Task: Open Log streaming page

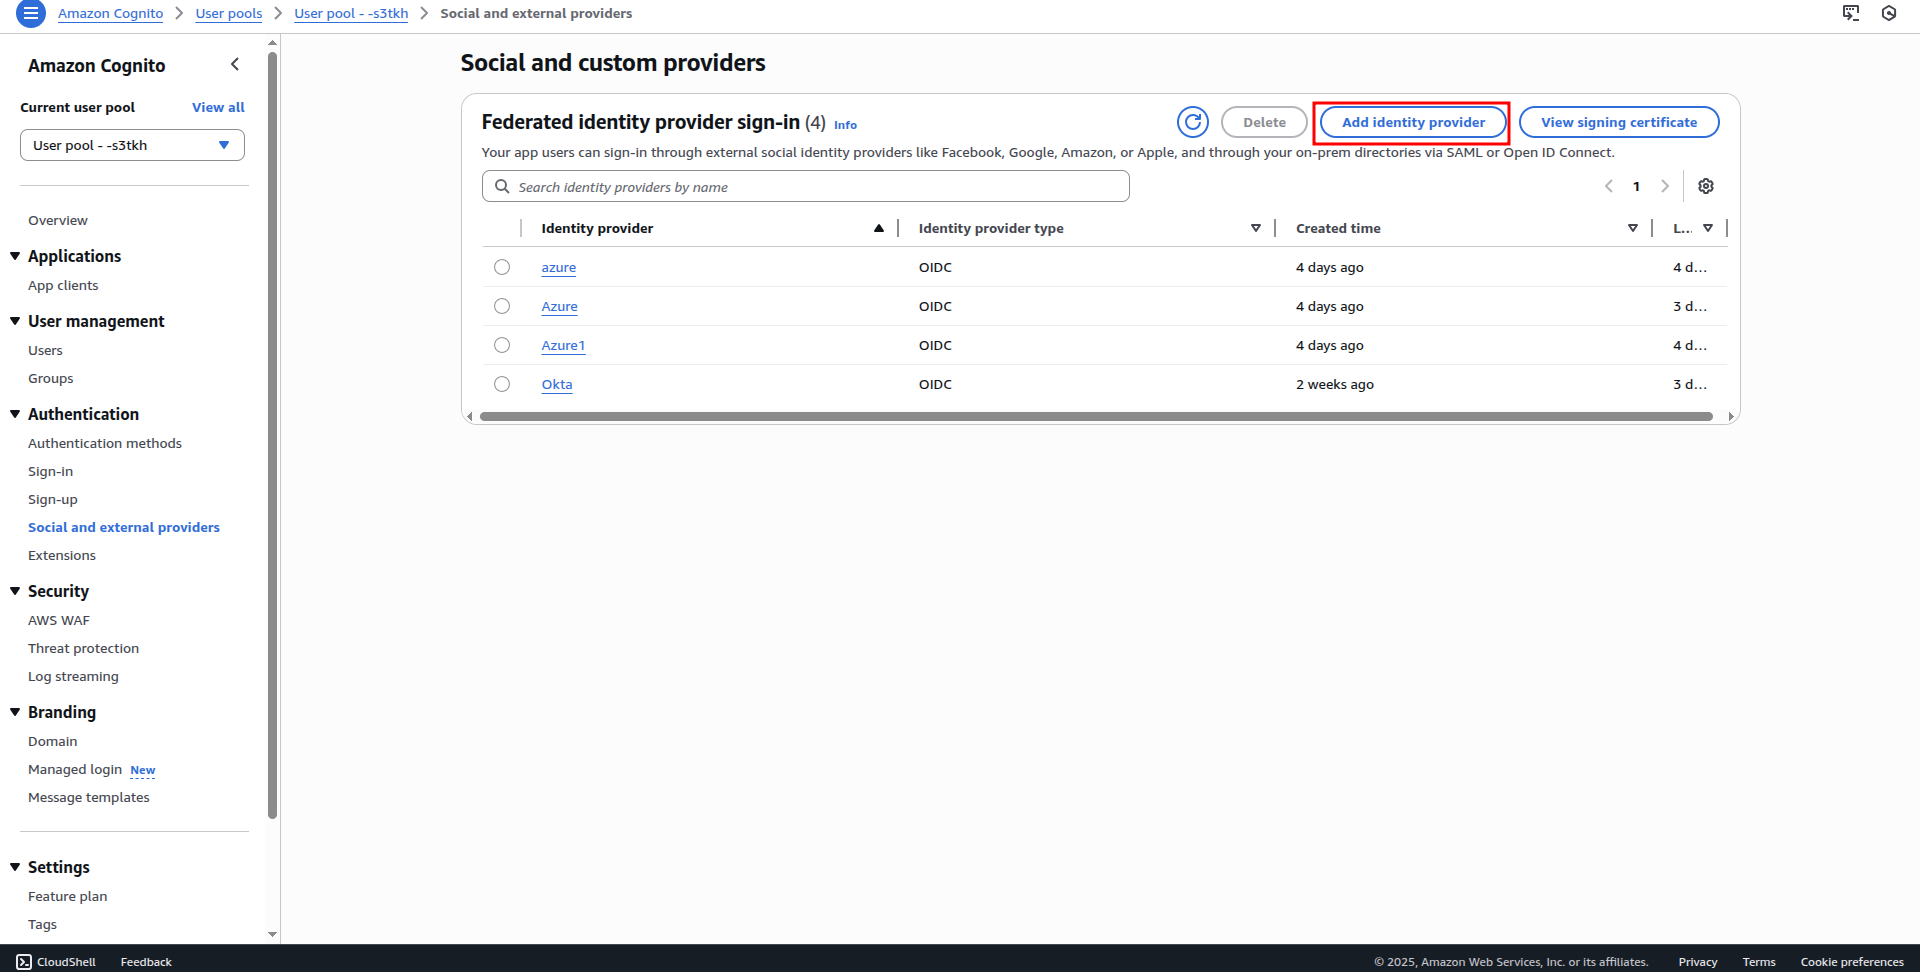Action: 73,676
